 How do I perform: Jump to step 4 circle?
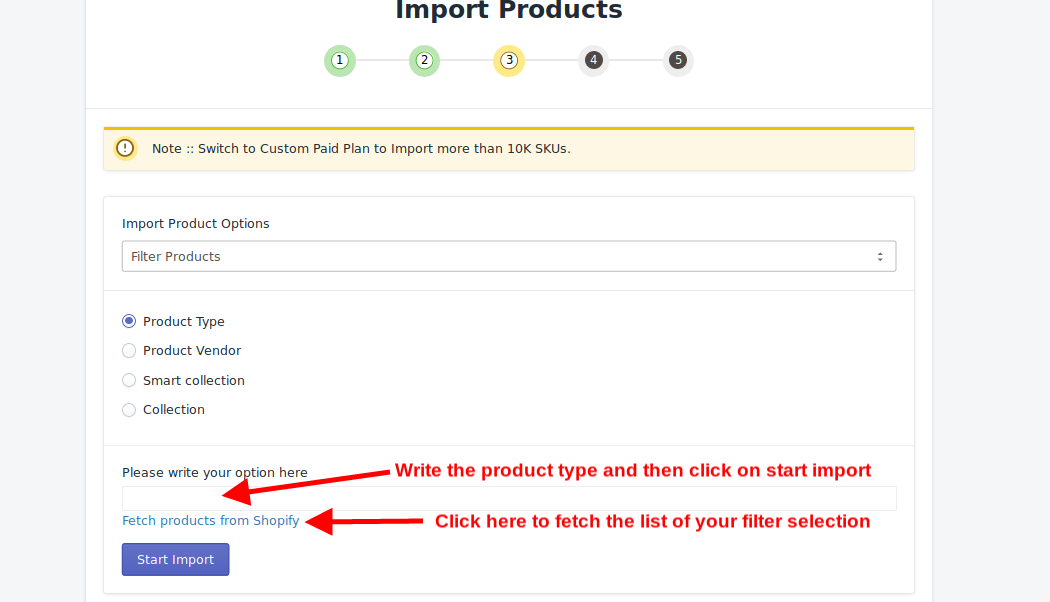point(593,60)
